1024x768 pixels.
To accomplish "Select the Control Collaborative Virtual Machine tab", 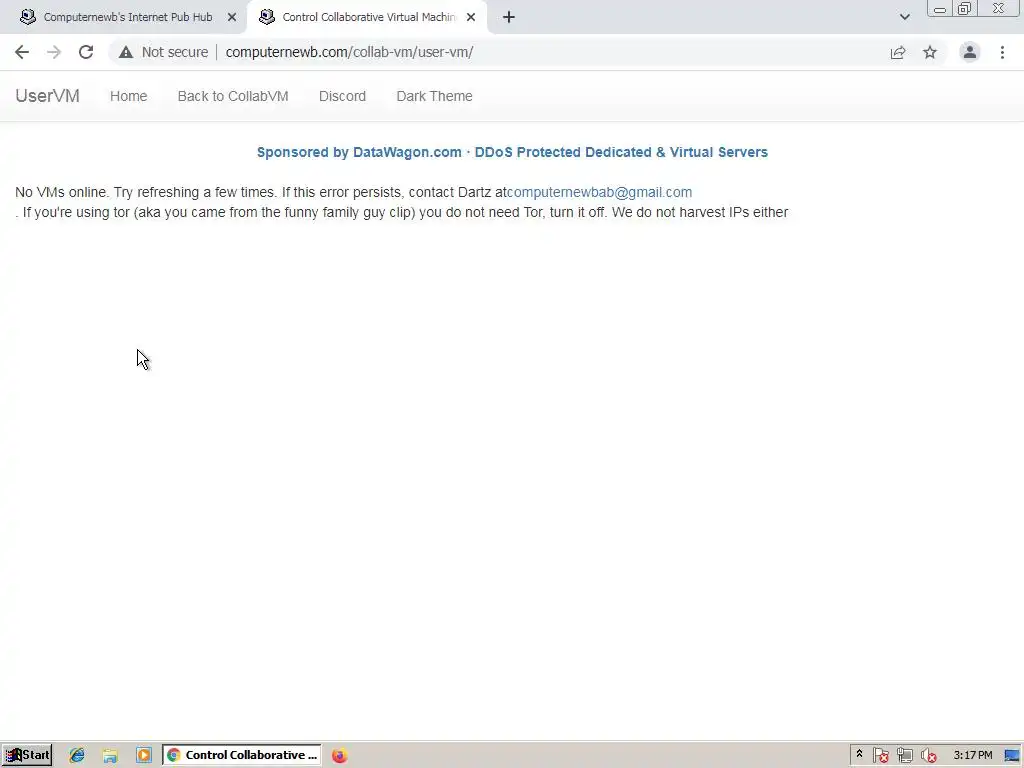I will pyautogui.click(x=368, y=17).
